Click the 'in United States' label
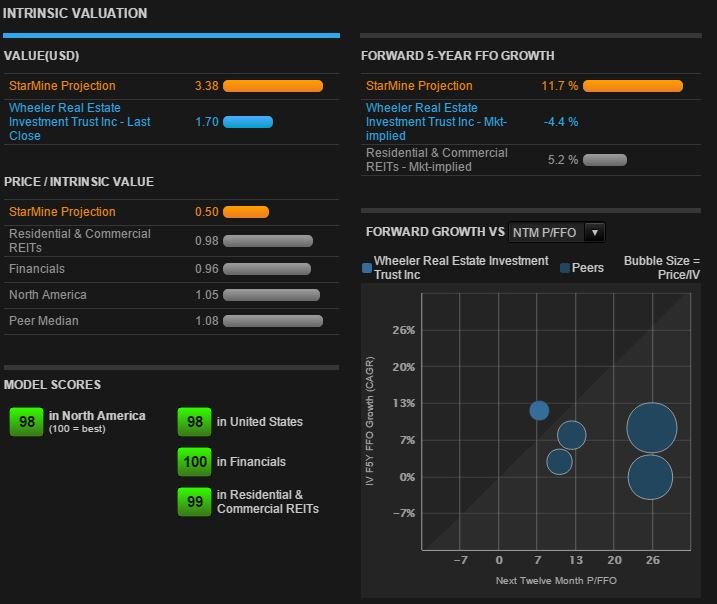 tap(260, 422)
